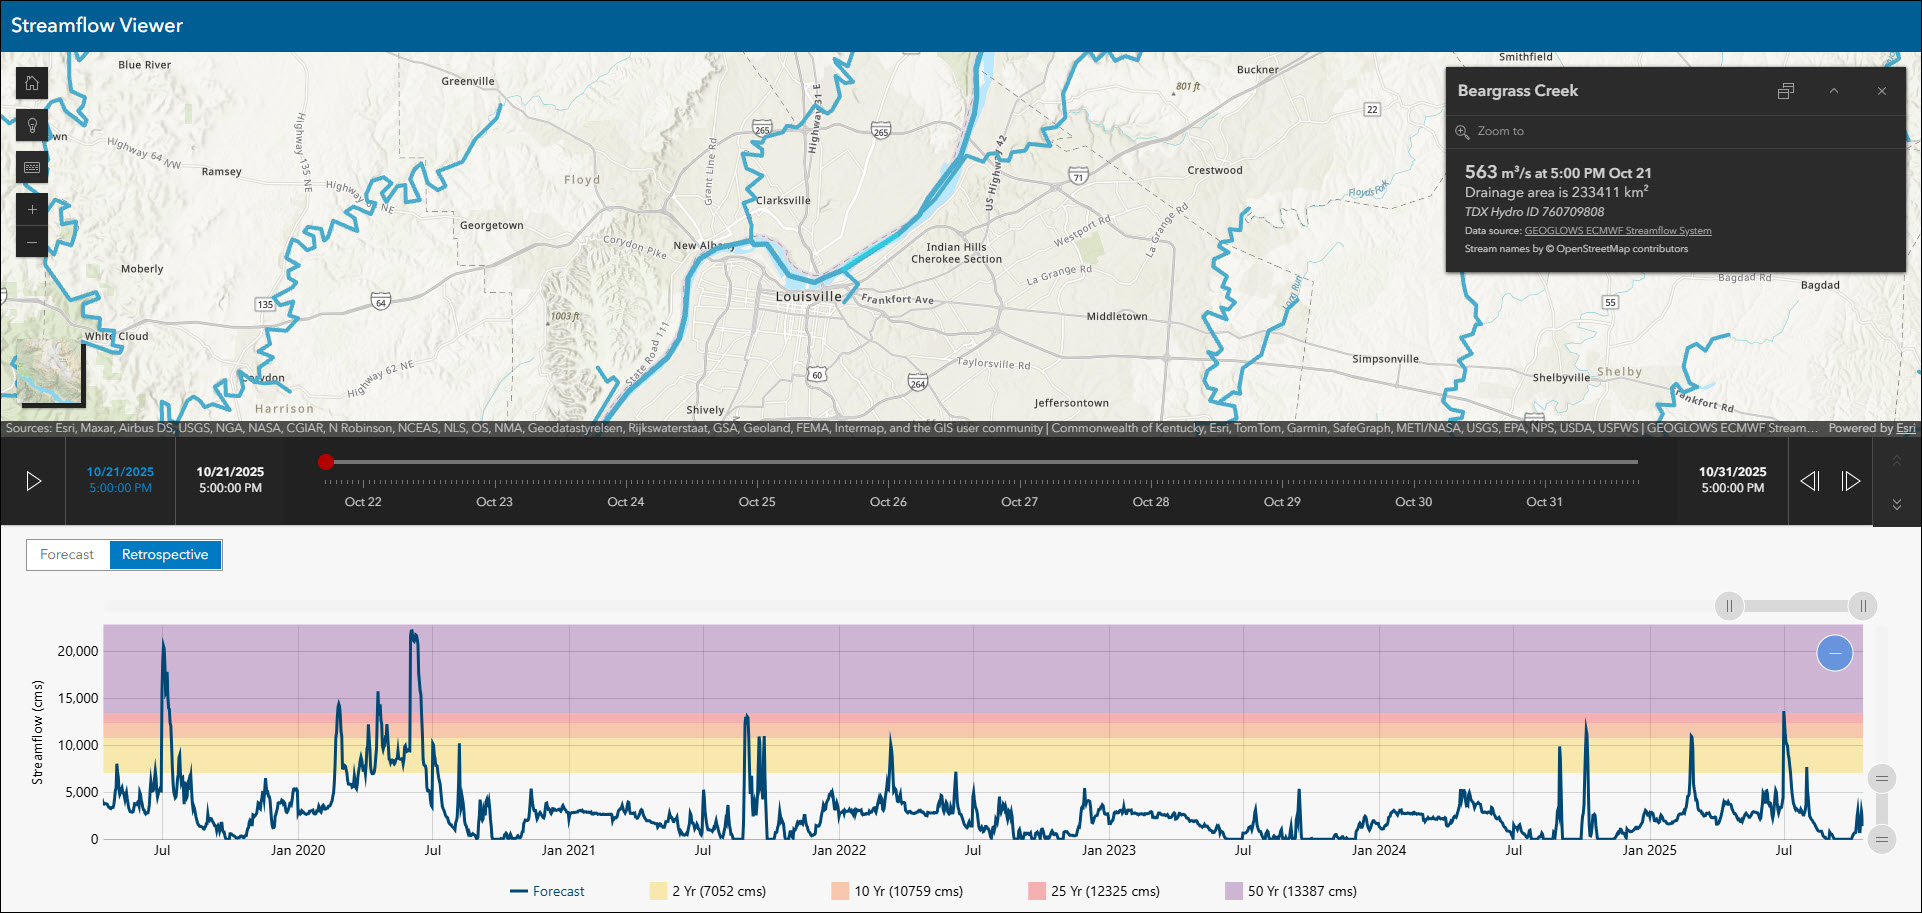Click the blue start date 10/21/2025
This screenshot has width=1922, height=913.
pyautogui.click(x=120, y=472)
